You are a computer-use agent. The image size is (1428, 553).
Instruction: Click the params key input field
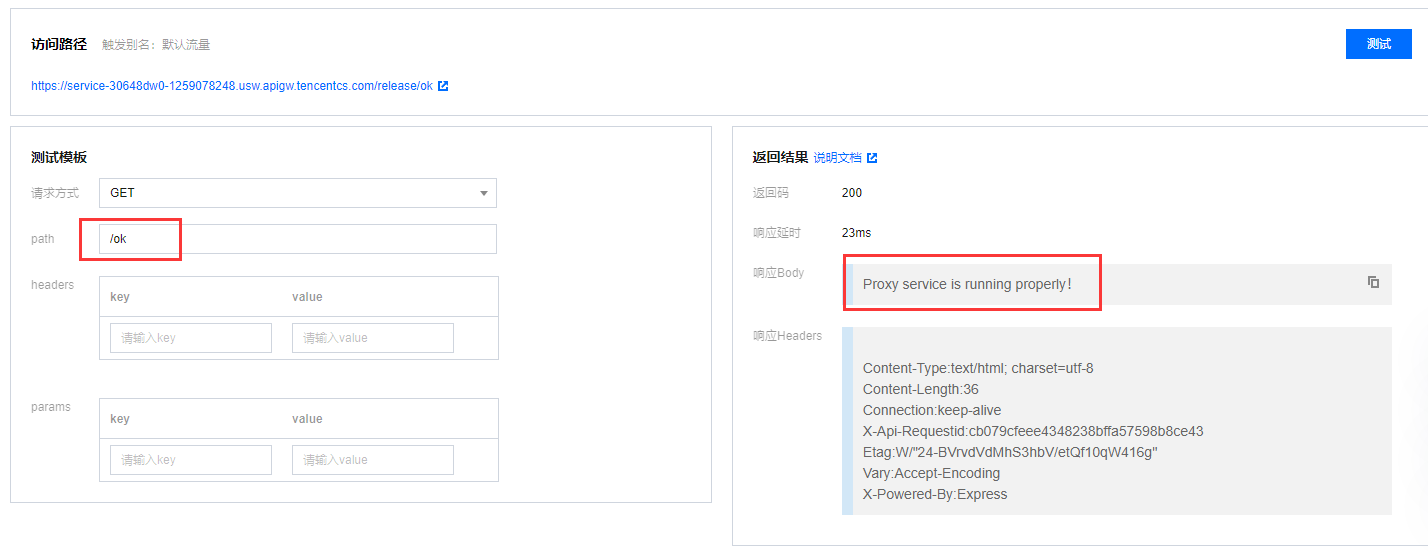[191, 460]
